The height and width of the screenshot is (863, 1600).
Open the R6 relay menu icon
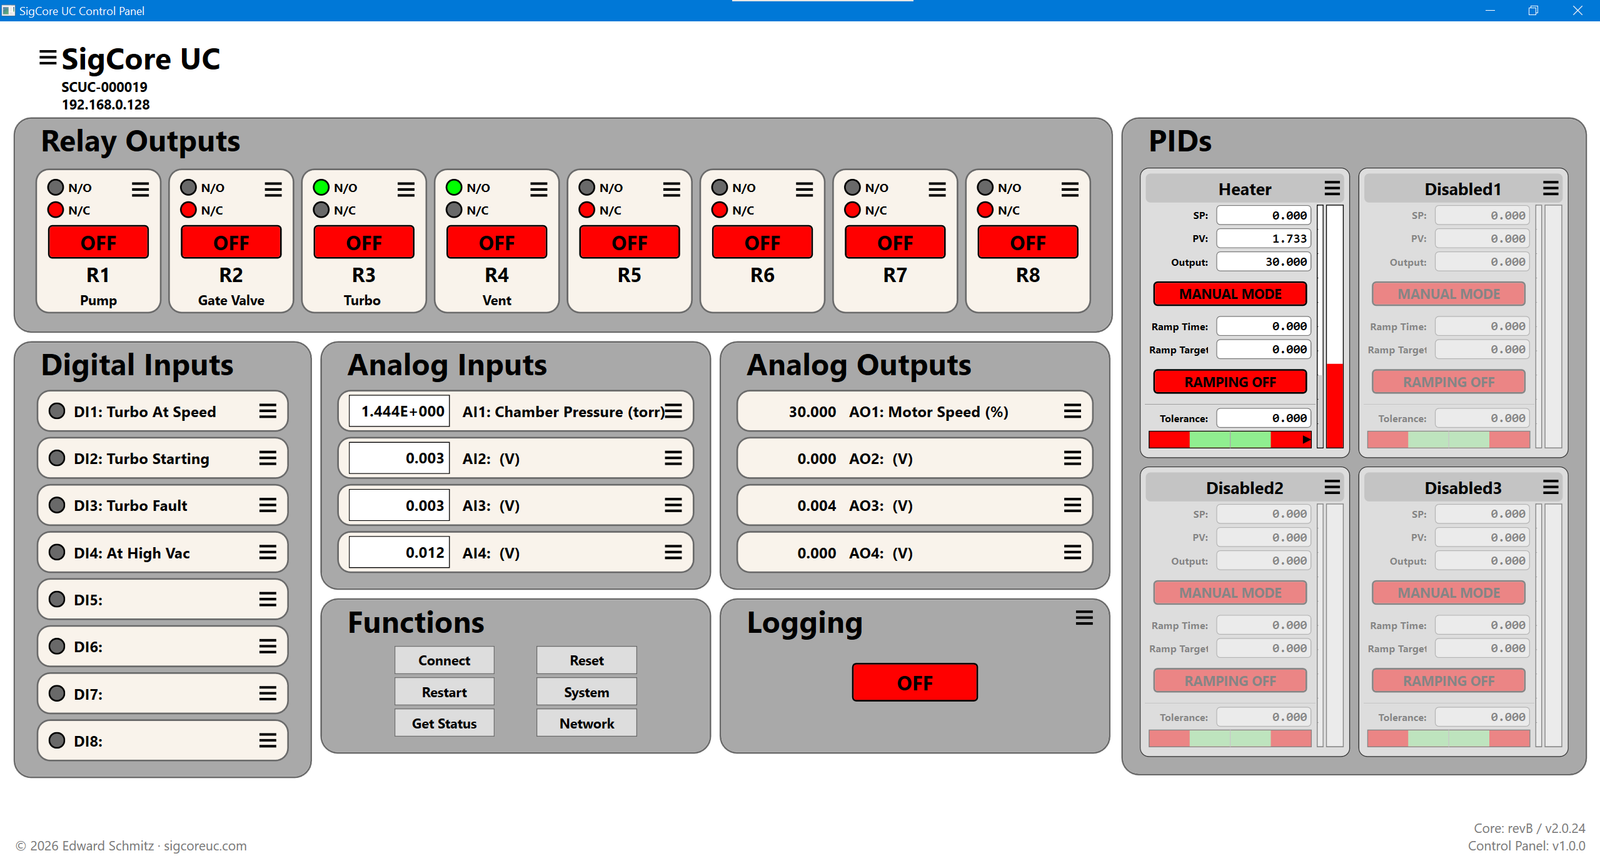click(x=804, y=189)
